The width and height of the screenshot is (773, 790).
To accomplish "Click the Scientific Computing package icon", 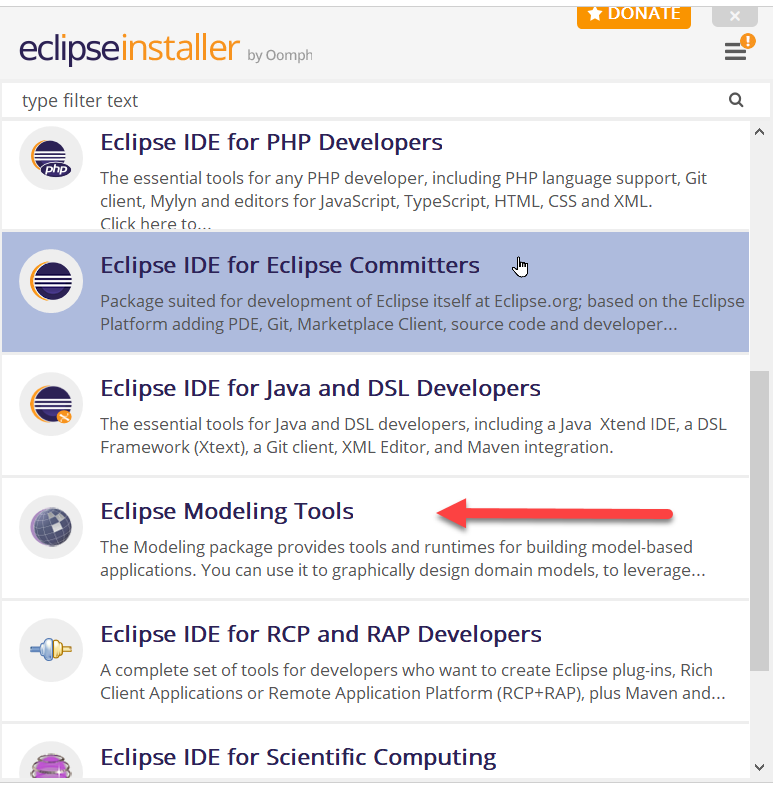I will click(51, 761).
